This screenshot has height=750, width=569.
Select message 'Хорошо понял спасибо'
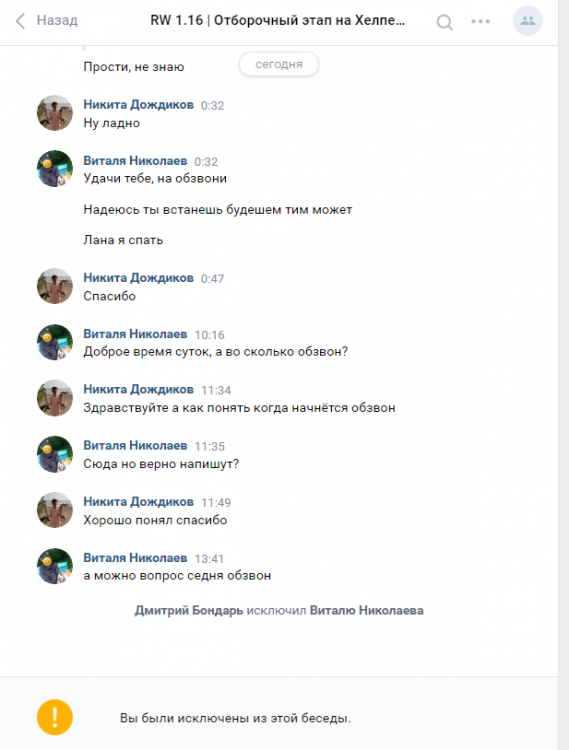tap(155, 520)
